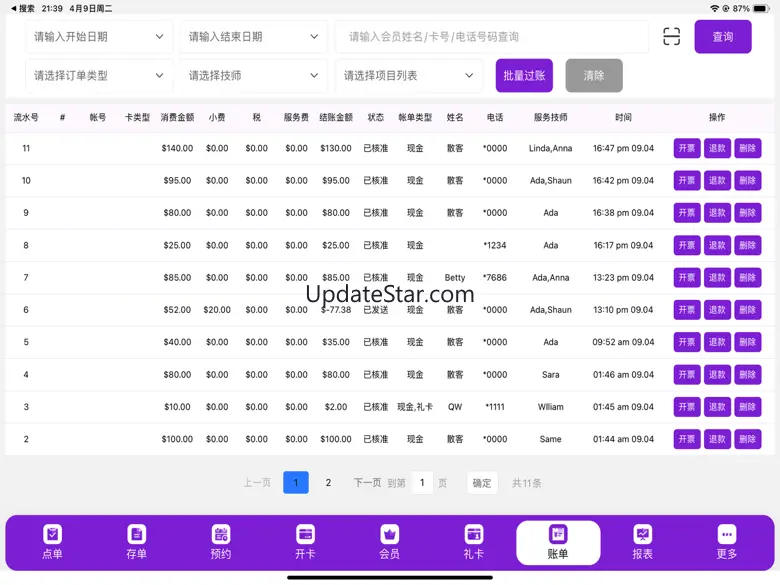Go to page 2 of results
The height and width of the screenshot is (585, 780).
coord(328,483)
